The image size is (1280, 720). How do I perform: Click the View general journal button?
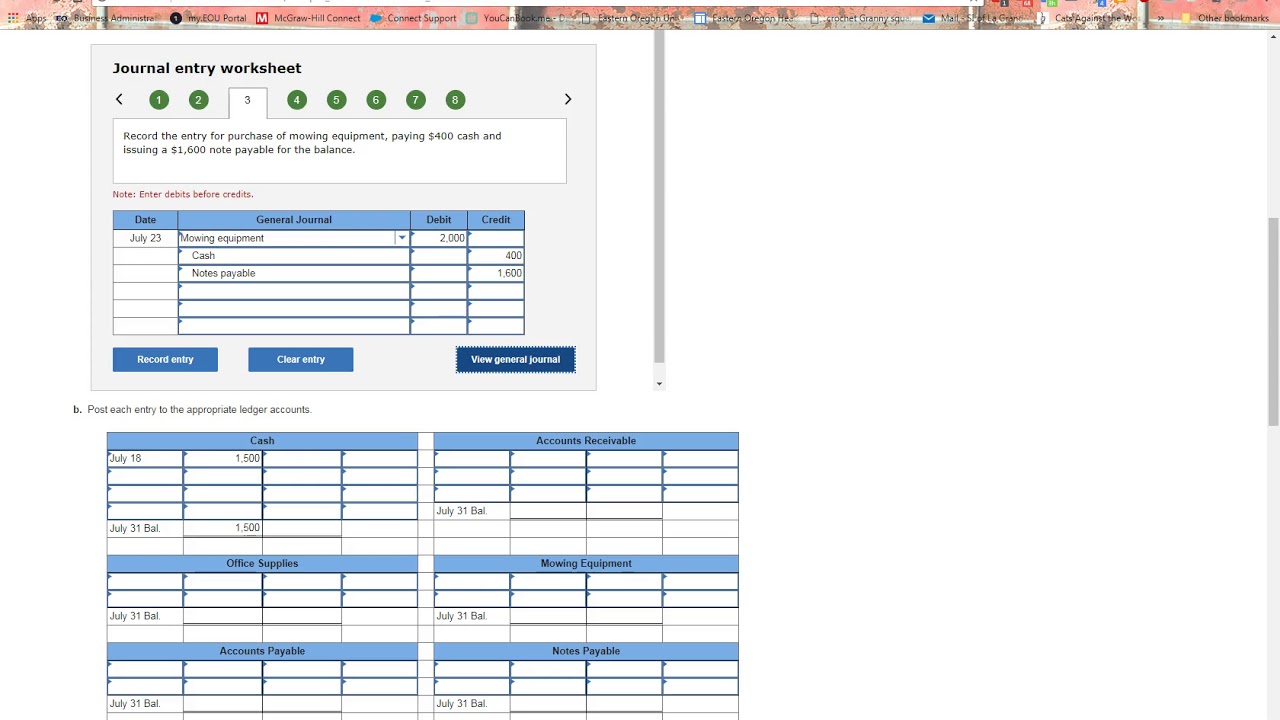[516, 360]
